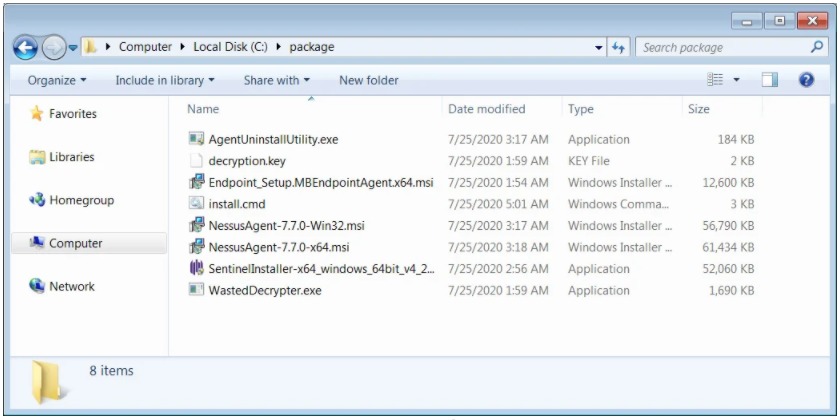Open the view options dropdown arrow
The height and width of the screenshot is (420, 840).
[x=736, y=80]
